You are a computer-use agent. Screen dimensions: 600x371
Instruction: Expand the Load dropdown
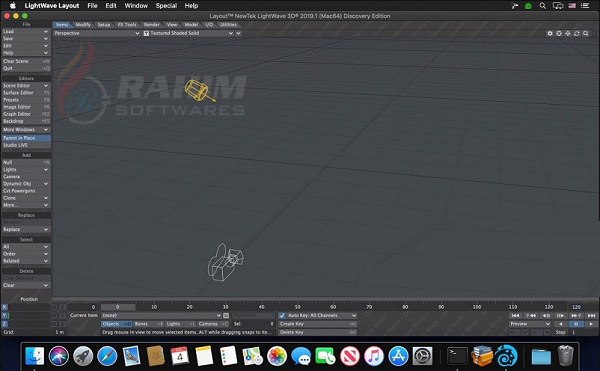point(26,31)
